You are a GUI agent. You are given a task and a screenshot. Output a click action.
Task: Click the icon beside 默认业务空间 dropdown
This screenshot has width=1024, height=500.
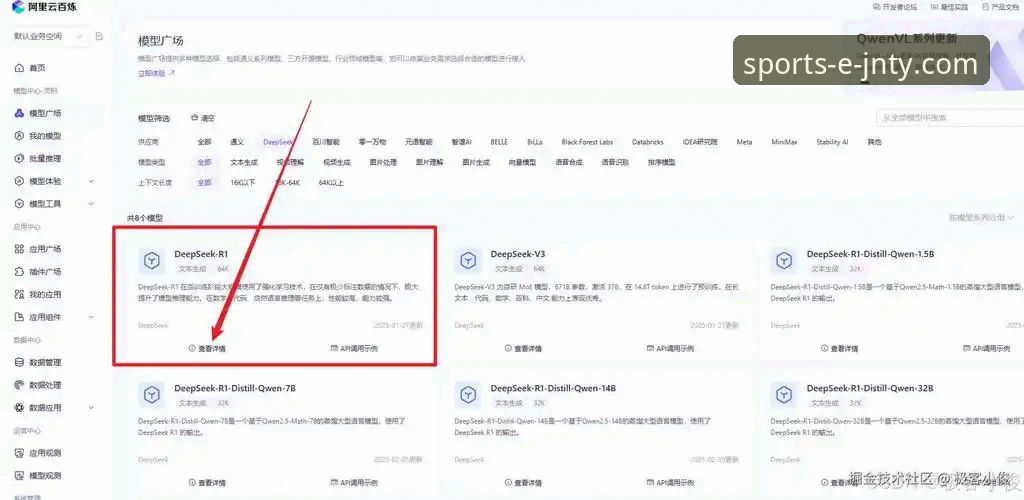(x=99, y=37)
